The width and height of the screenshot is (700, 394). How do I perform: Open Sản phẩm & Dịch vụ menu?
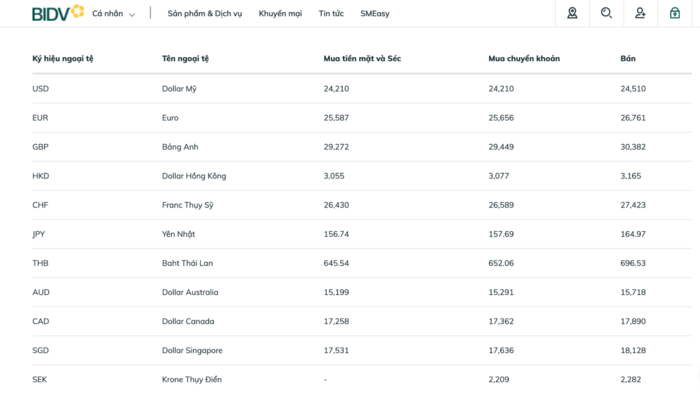click(x=205, y=14)
